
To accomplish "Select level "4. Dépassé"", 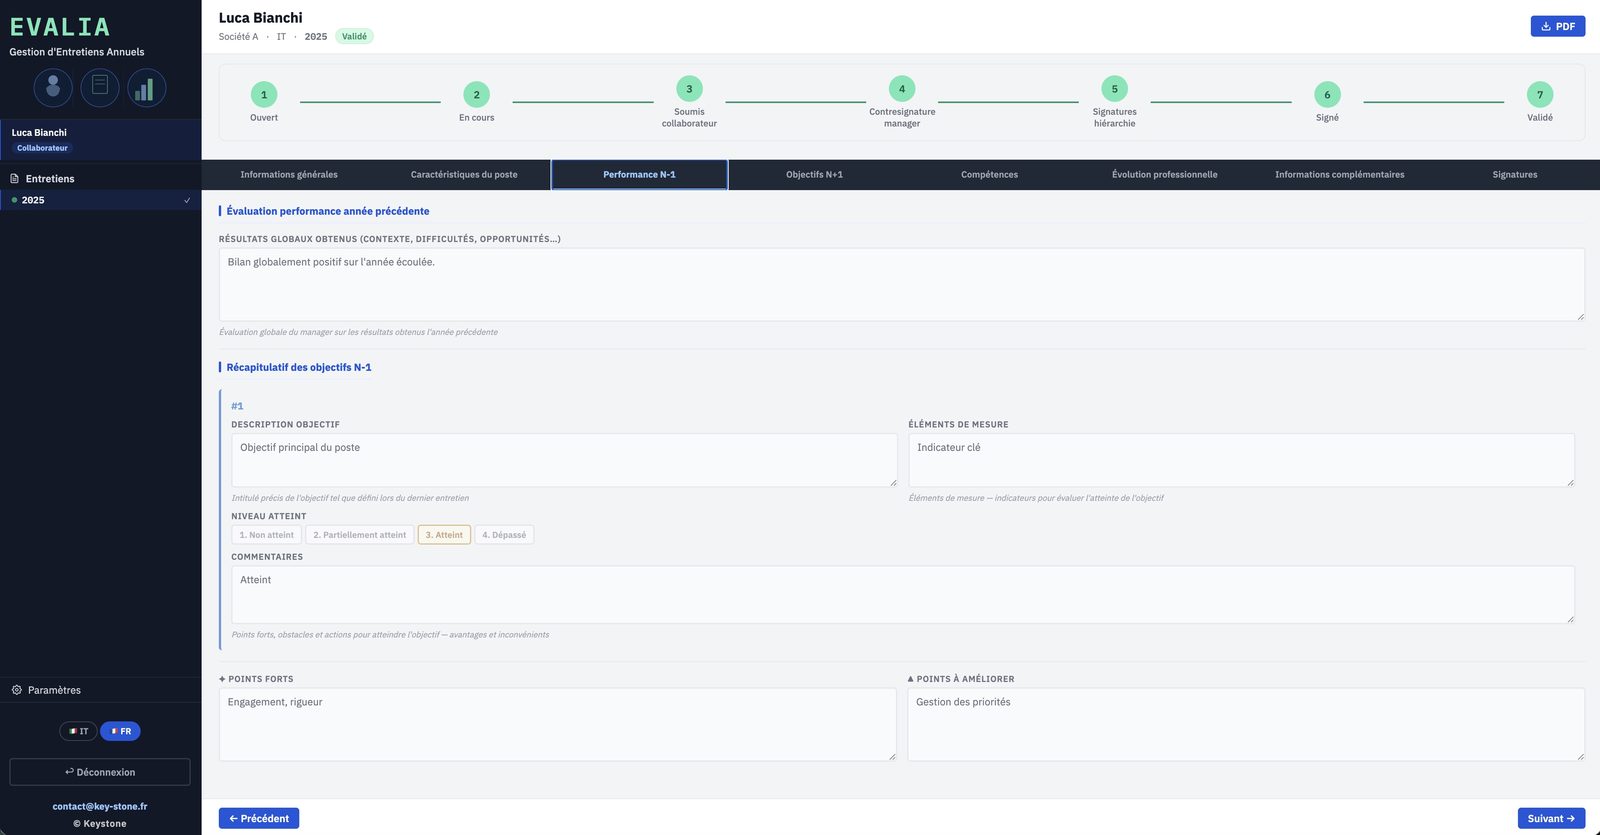I will 504,535.
